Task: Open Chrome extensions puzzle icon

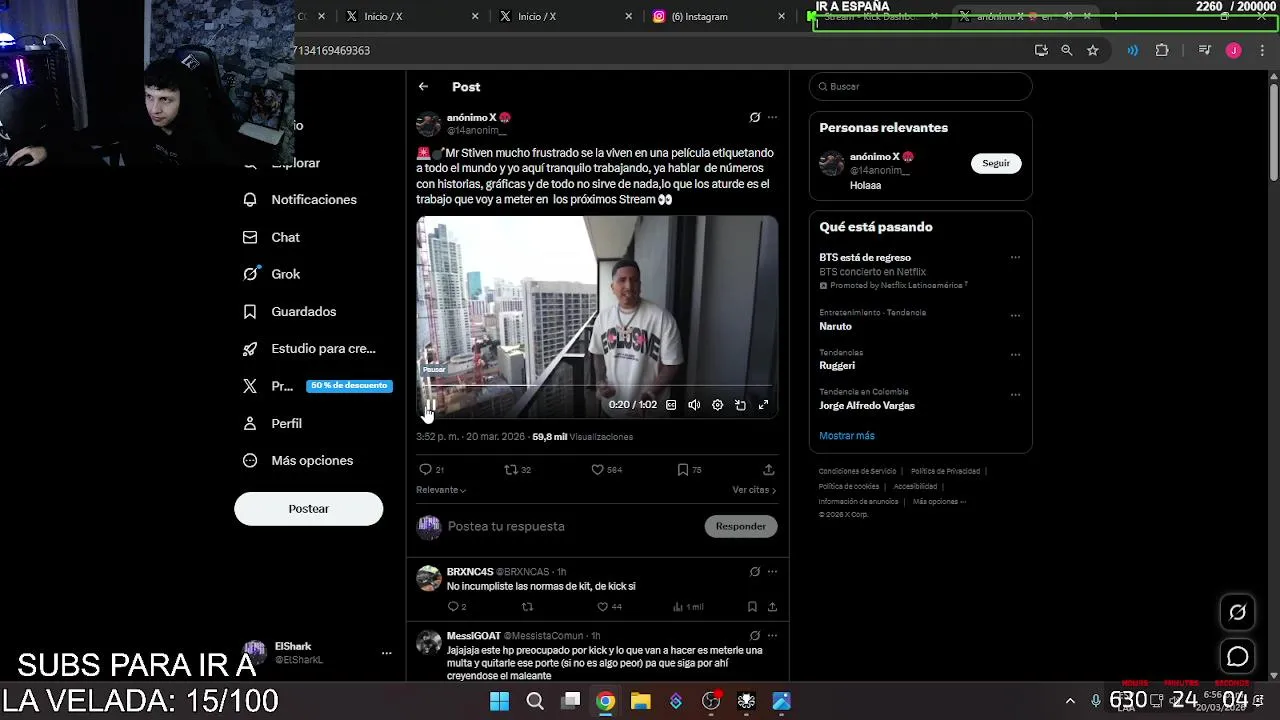Action: click(1162, 50)
